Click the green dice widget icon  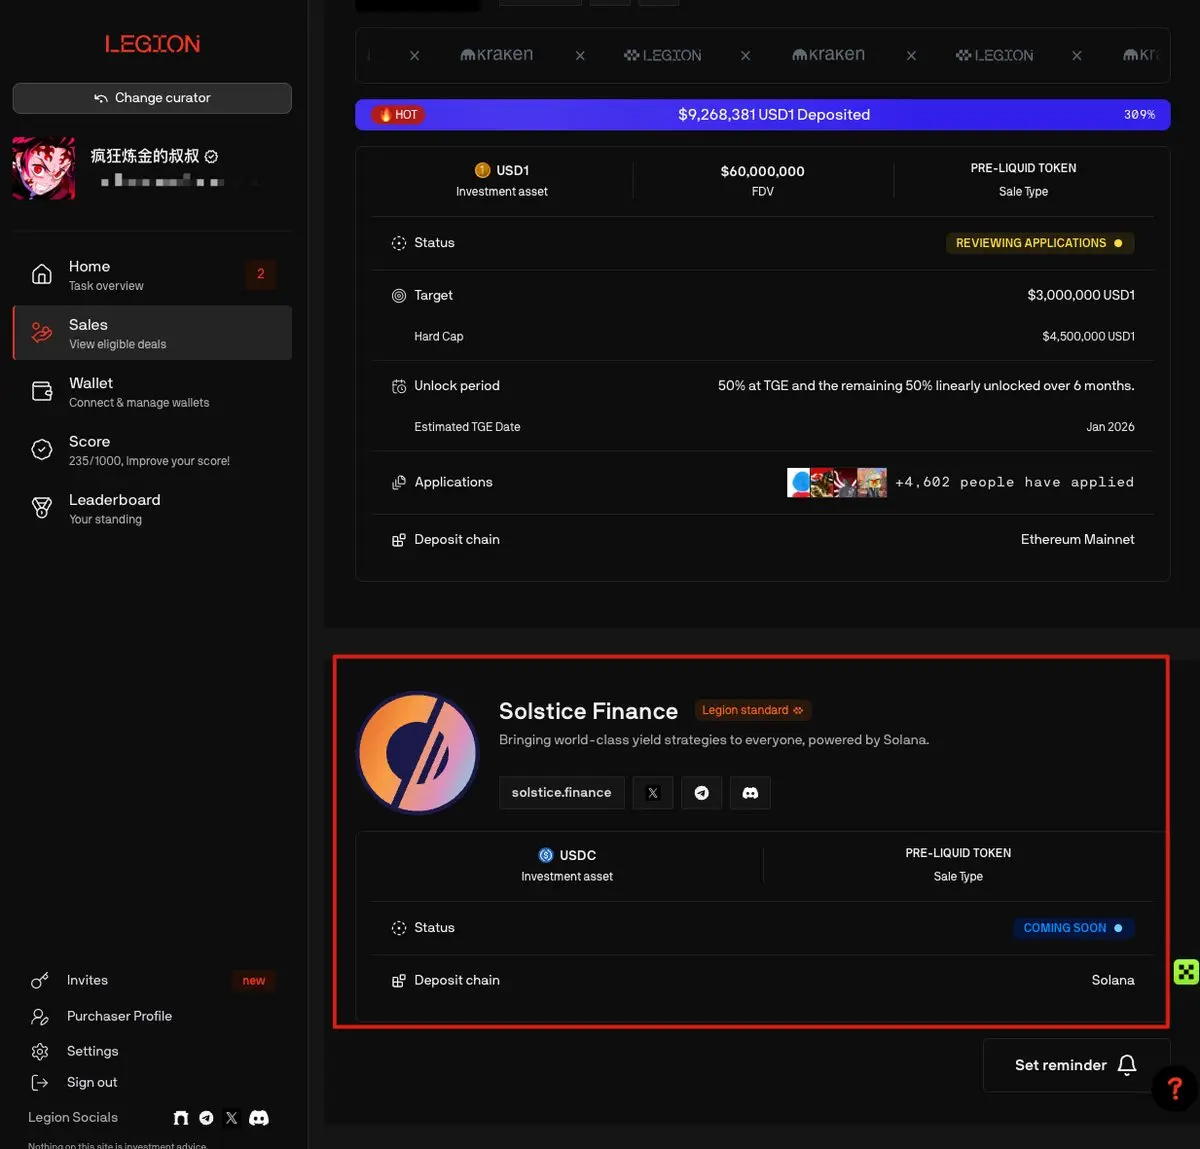1186,971
